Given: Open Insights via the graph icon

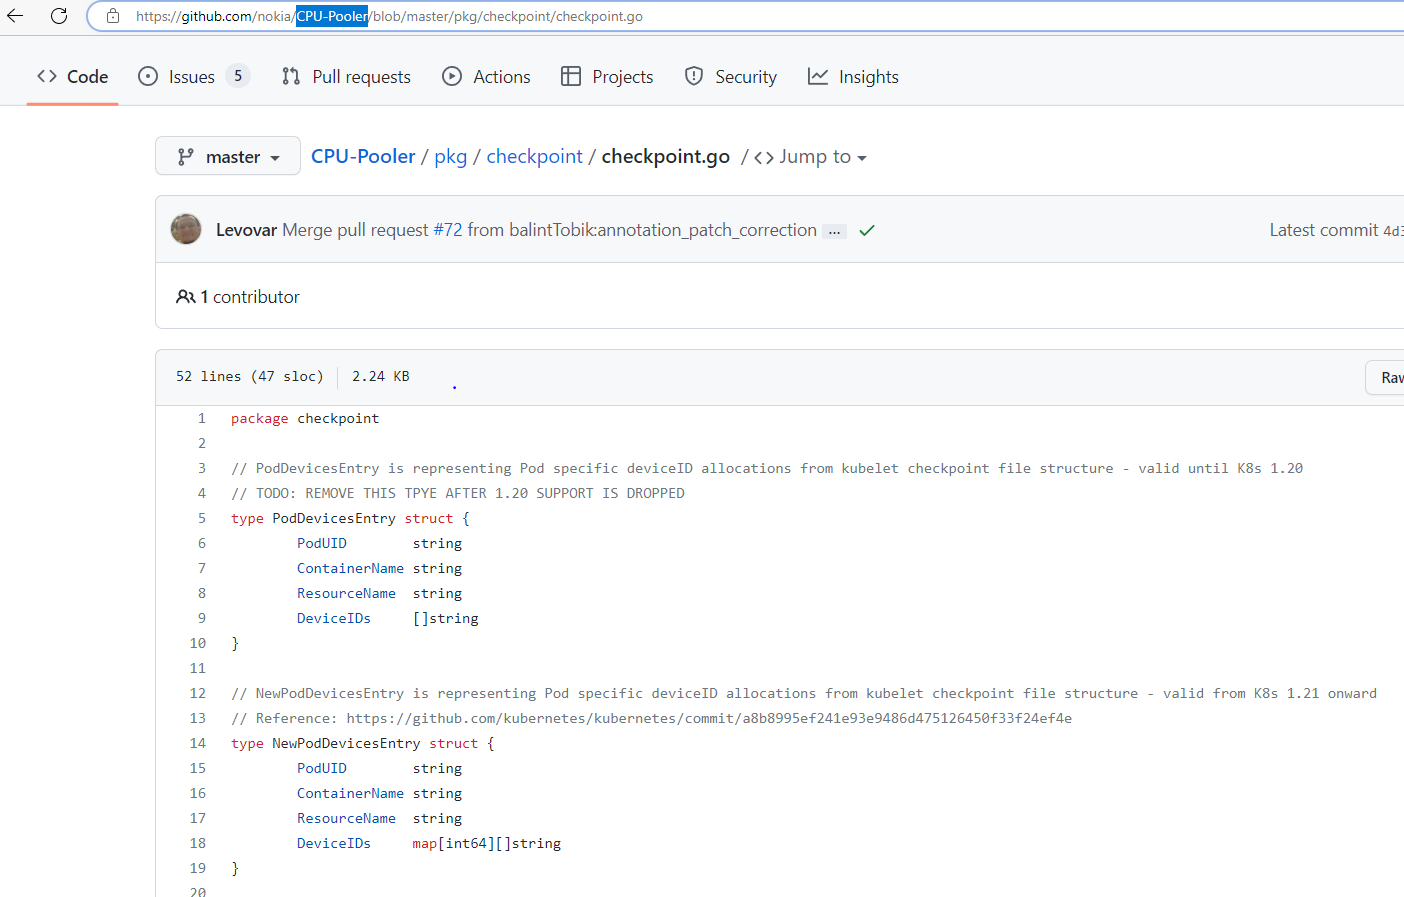Looking at the screenshot, I should click(x=818, y=76).
